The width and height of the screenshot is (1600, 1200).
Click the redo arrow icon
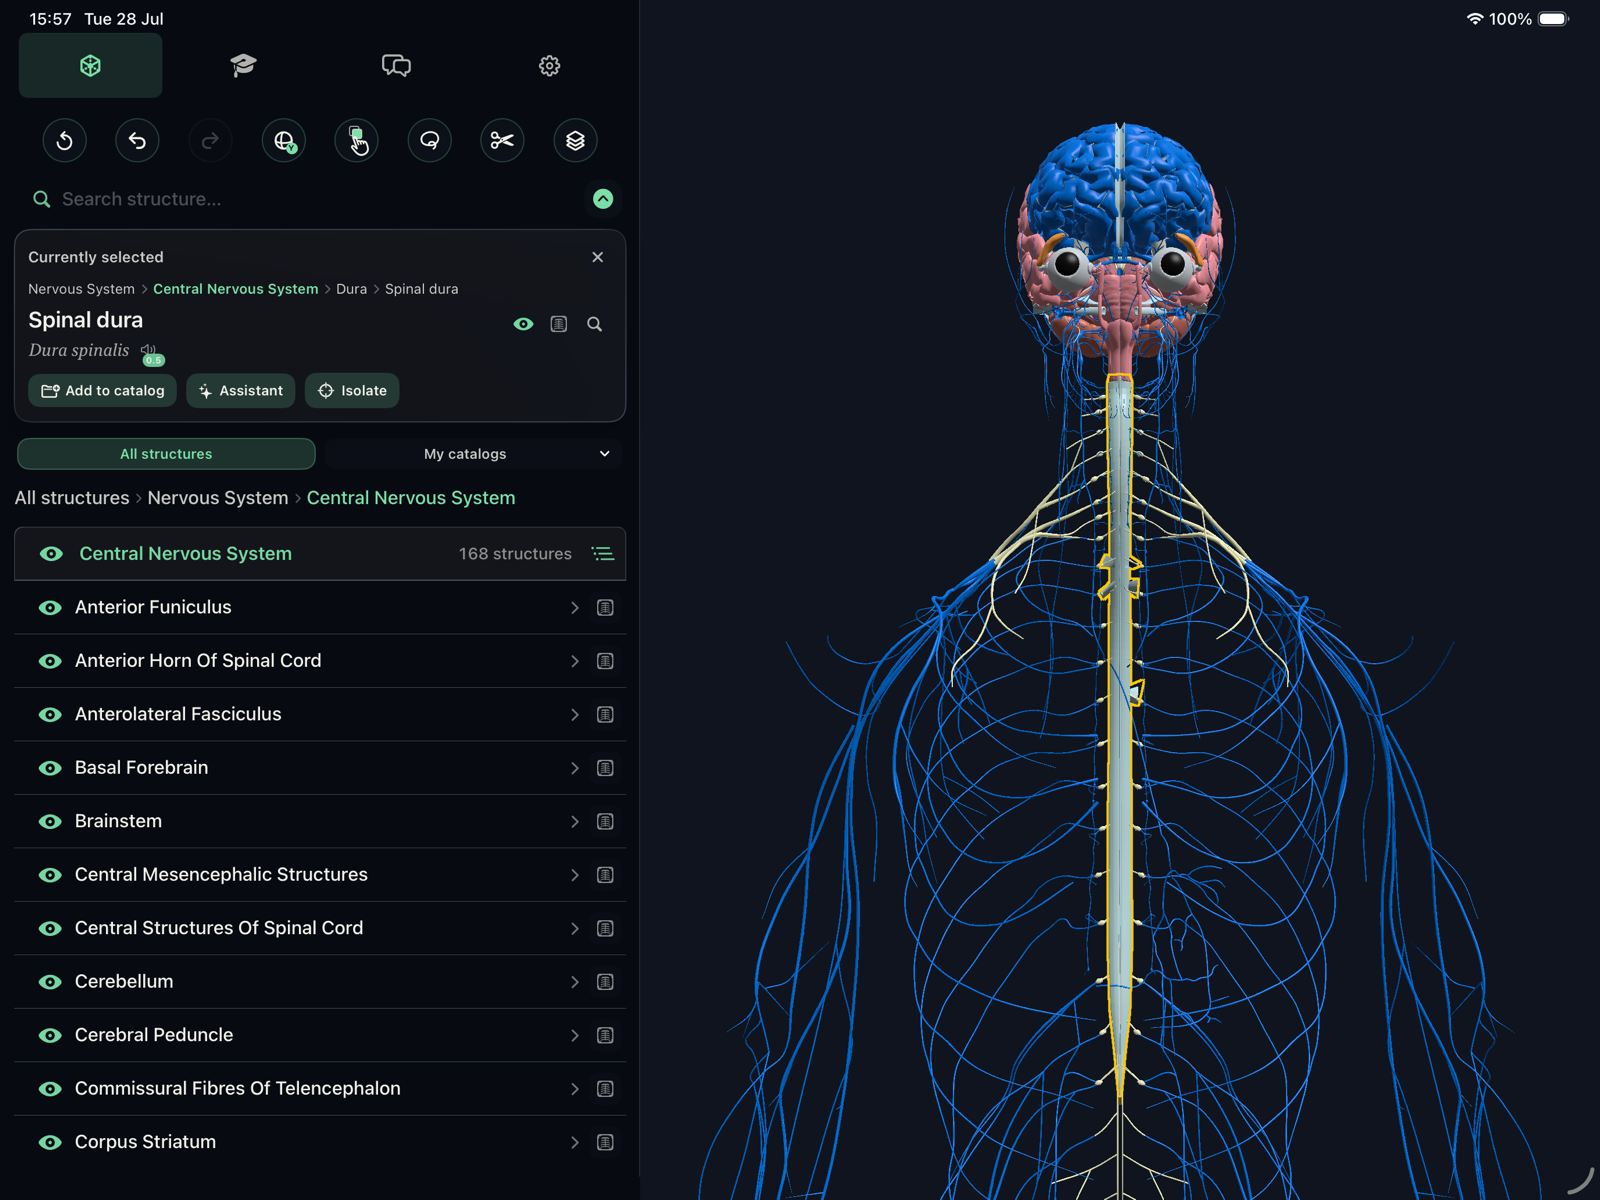pyautogui.click(x=211, y=141)
